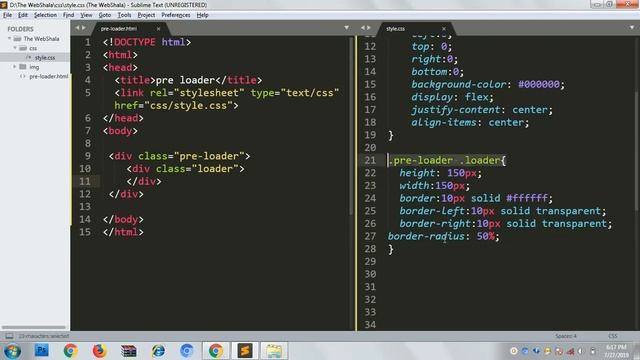Go to previous tab arrow in left pane

pyautogui.click(x=77, y=28)
